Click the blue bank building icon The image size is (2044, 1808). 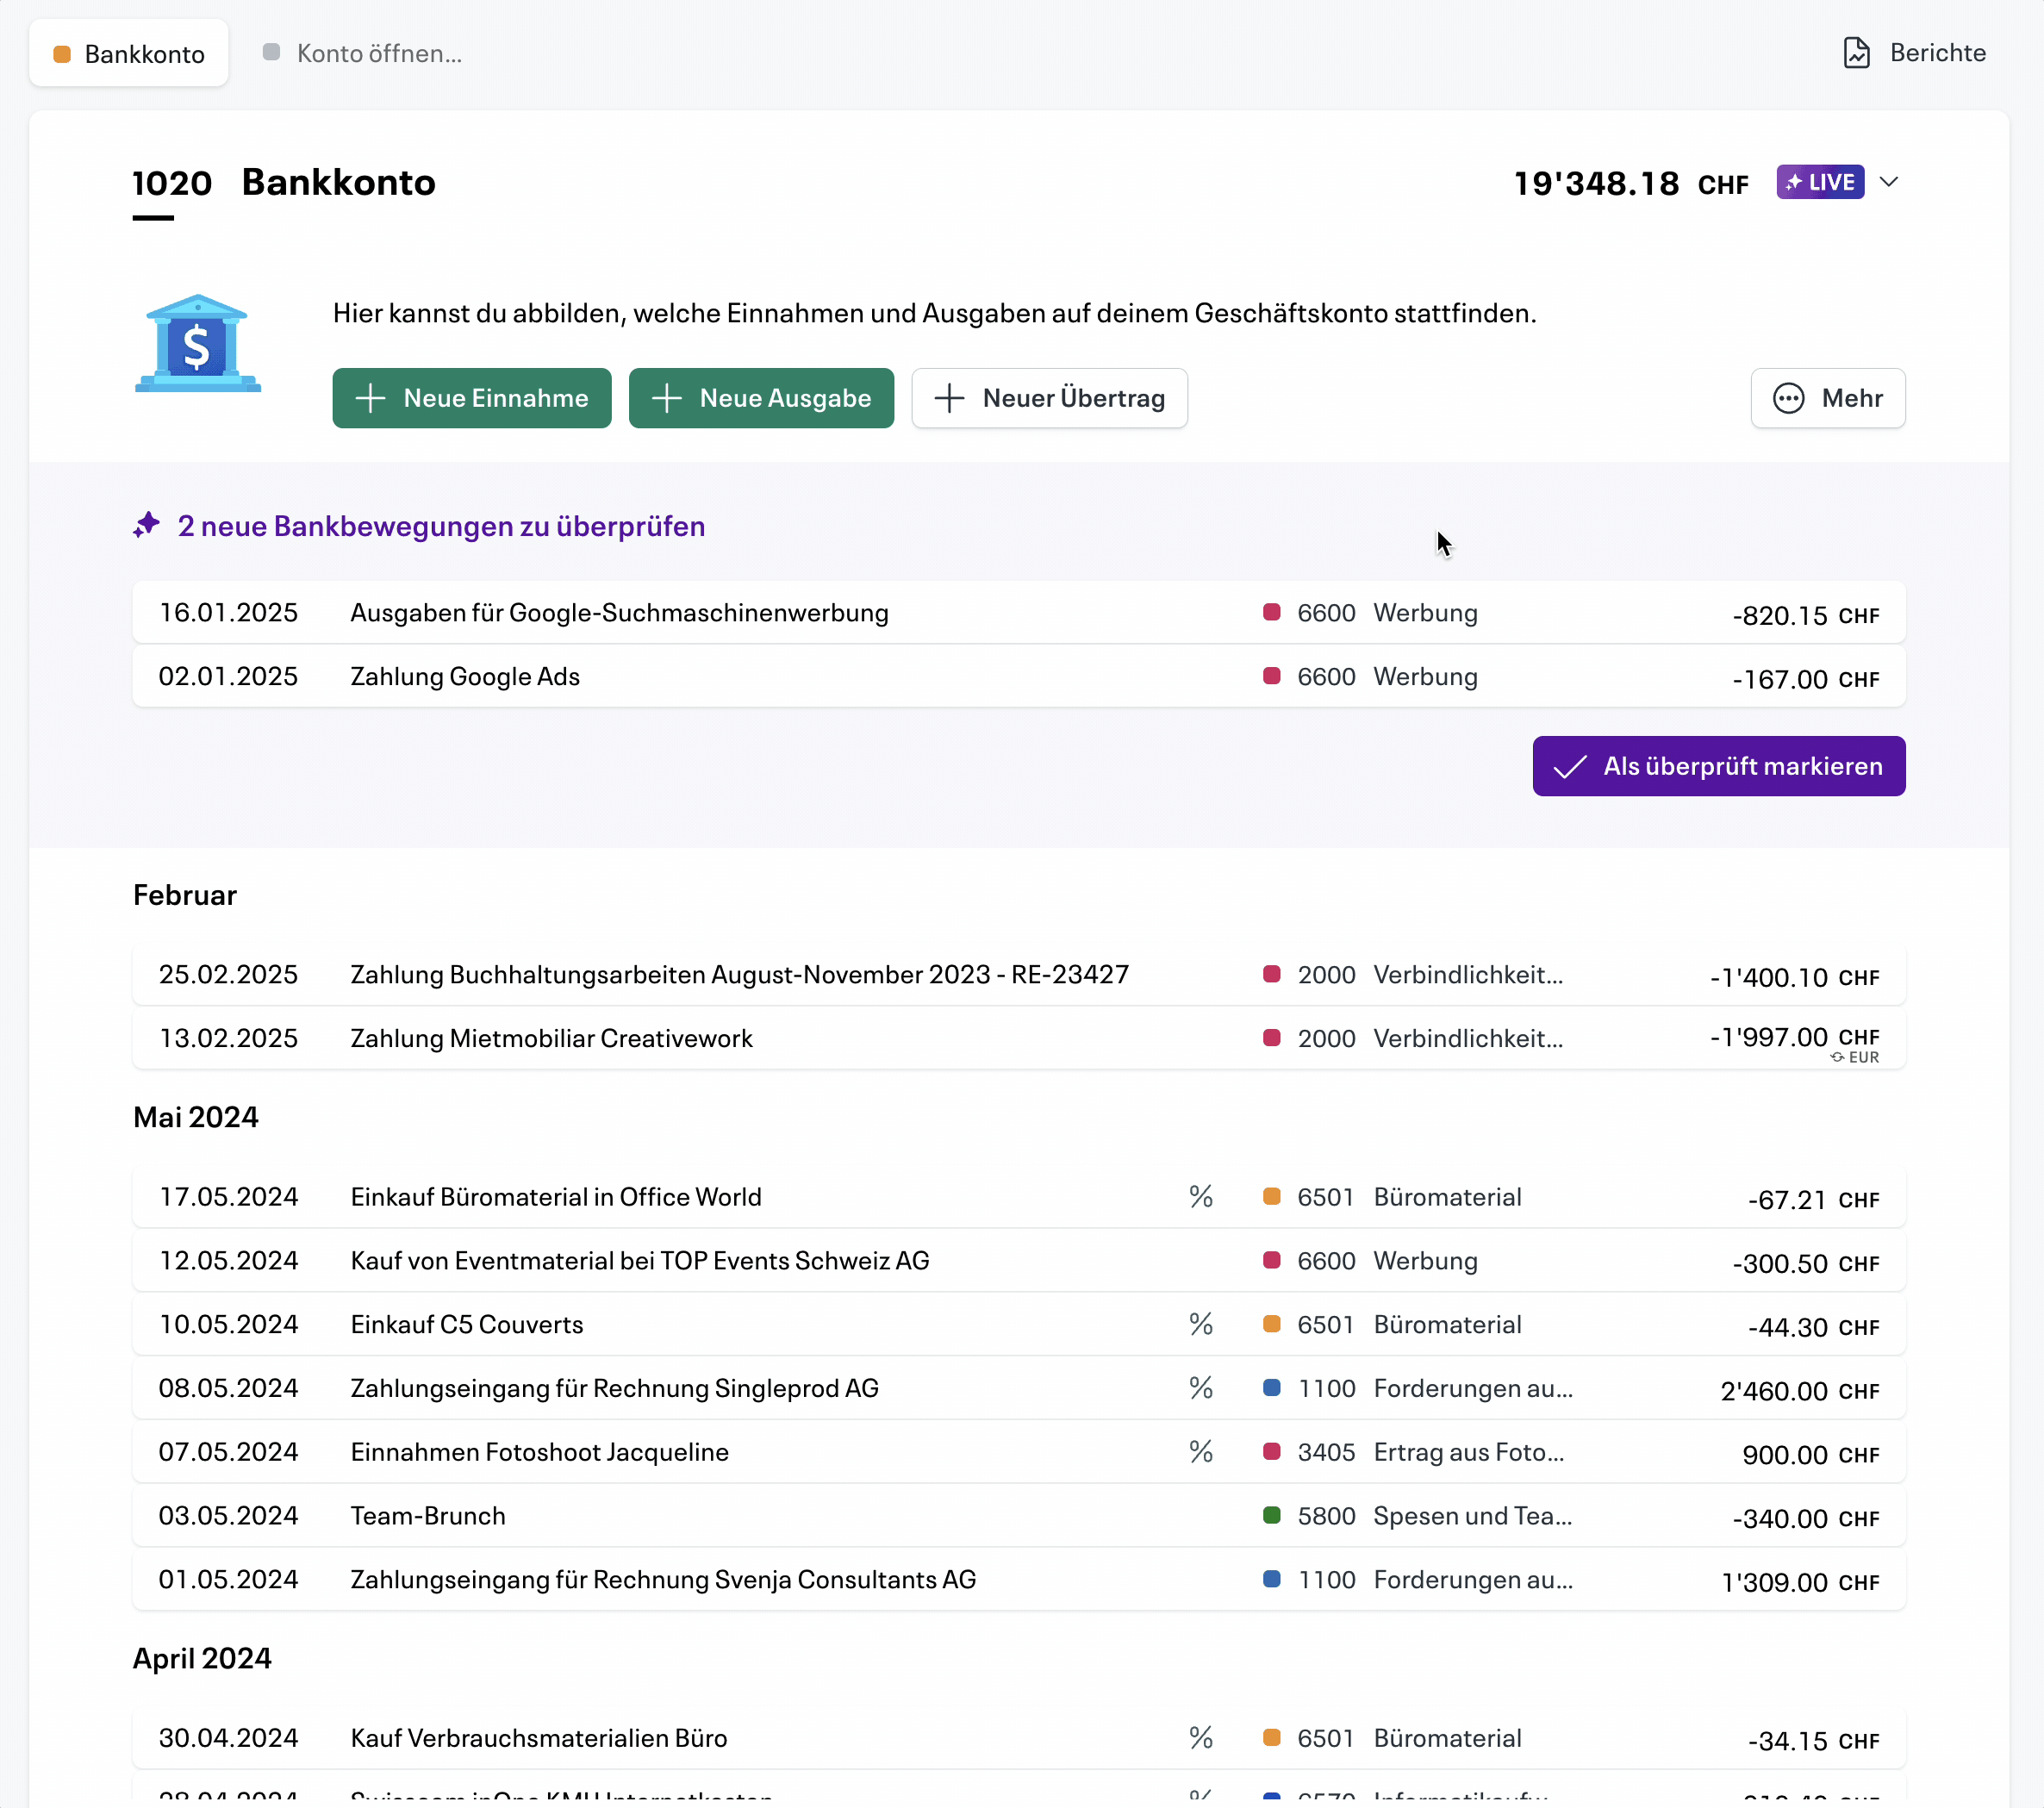(x=198, y=343)
